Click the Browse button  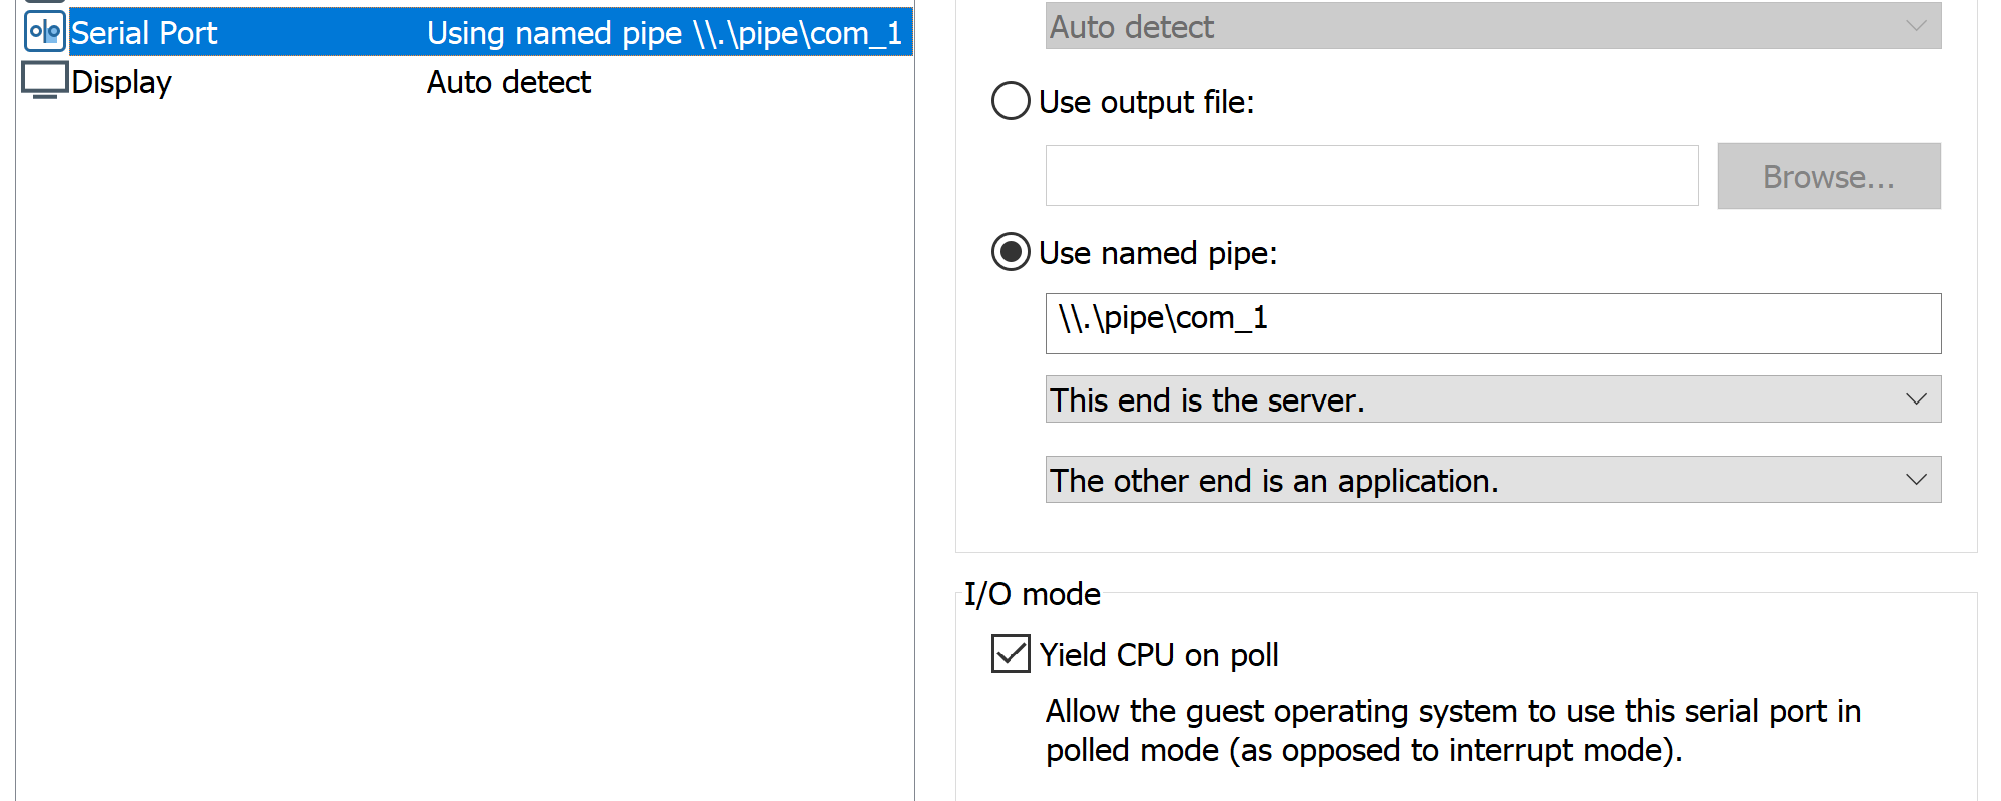[x=1828, y=176]
